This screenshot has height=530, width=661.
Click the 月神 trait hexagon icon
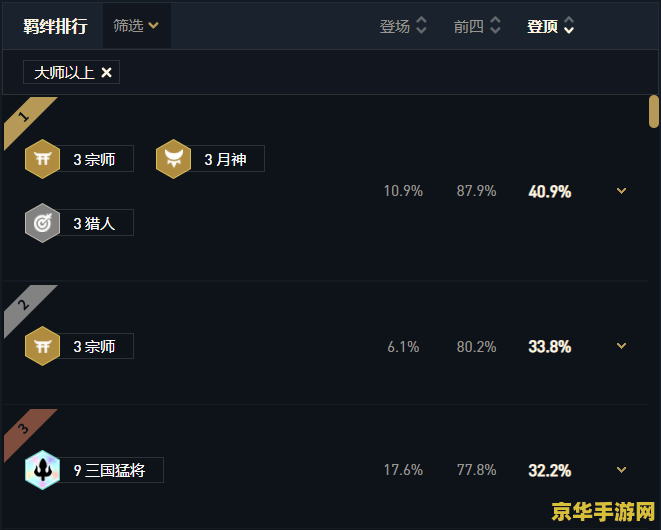pos(173,159)
